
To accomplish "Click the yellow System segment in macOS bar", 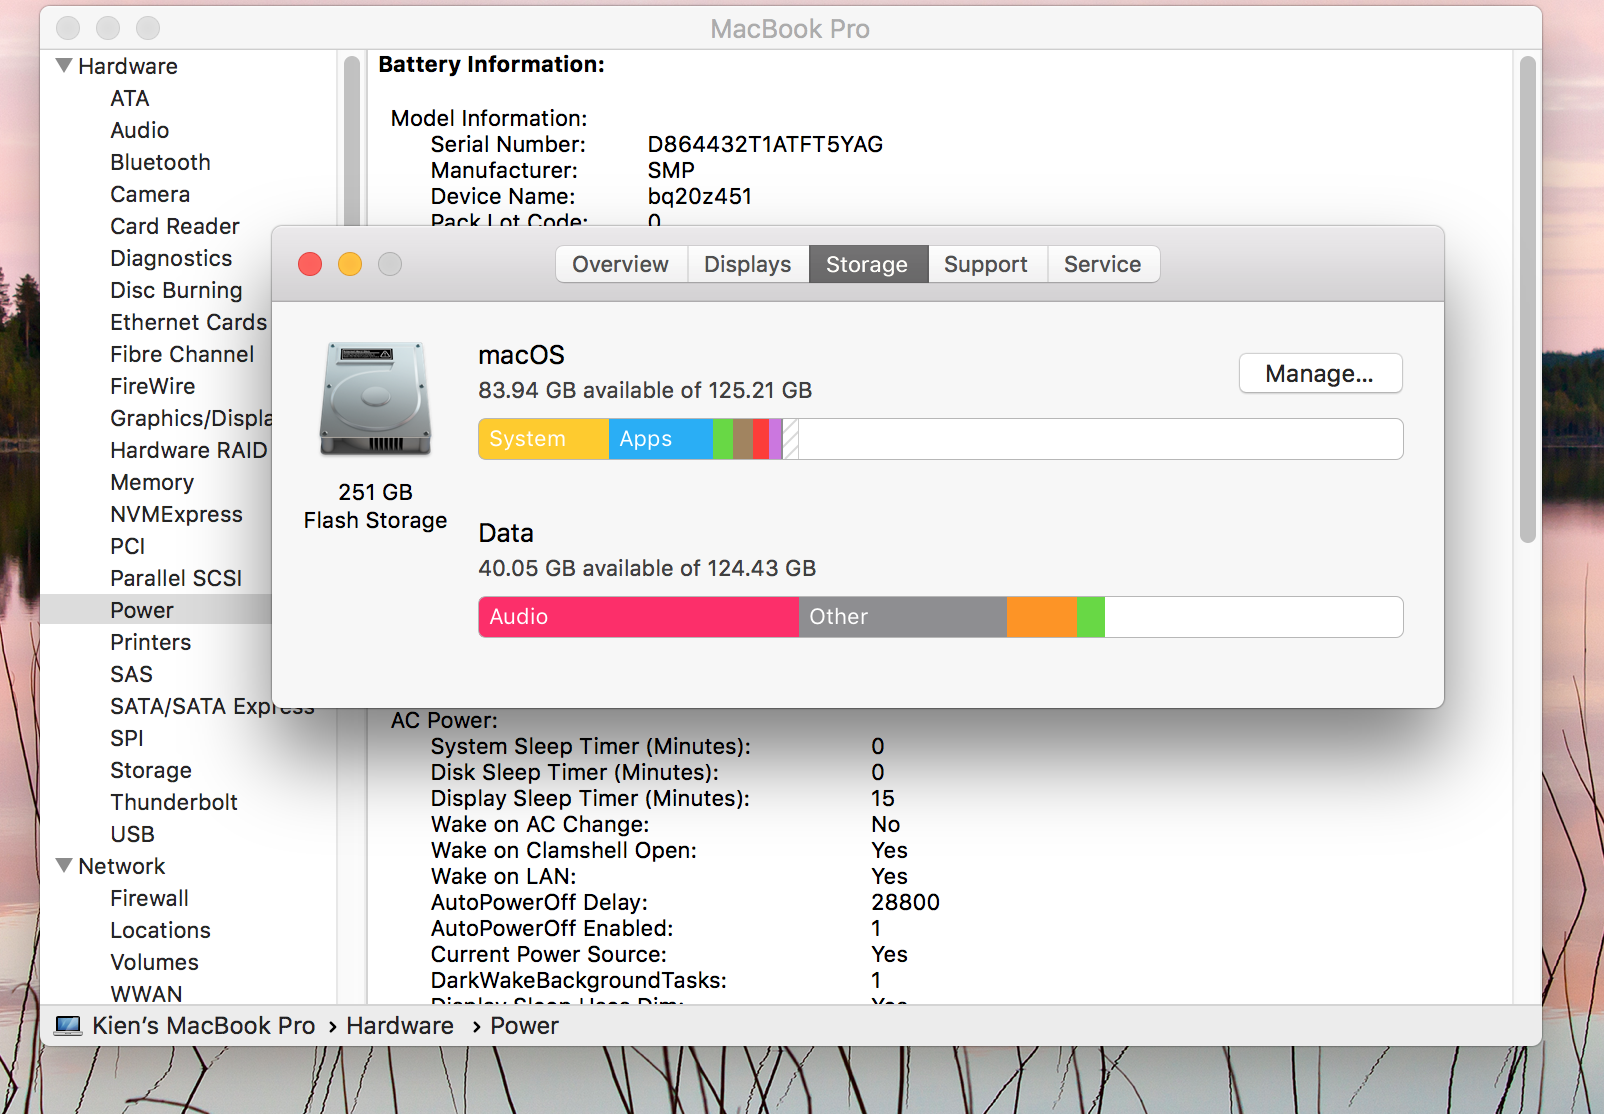I will point(544,439).
